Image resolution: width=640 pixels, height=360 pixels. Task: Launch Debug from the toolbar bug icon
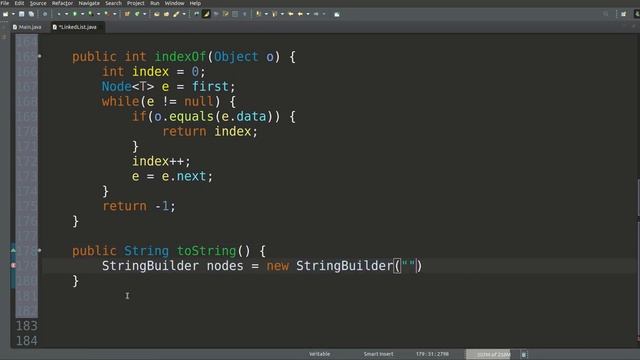tap(59, 14)
